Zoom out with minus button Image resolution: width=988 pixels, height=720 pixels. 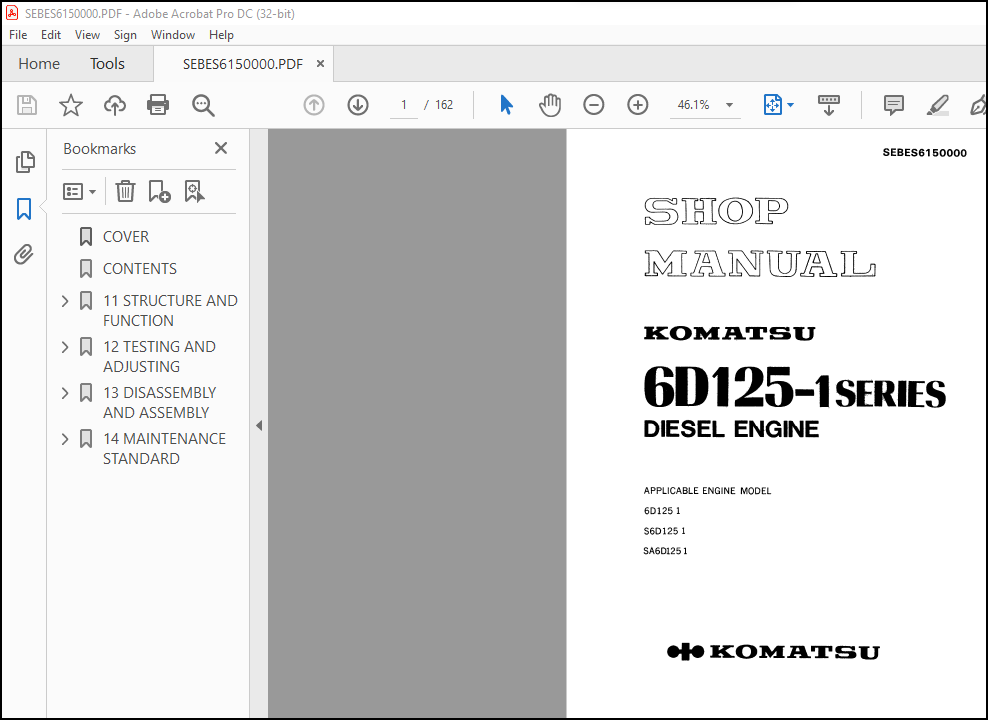tap(594, 105)
